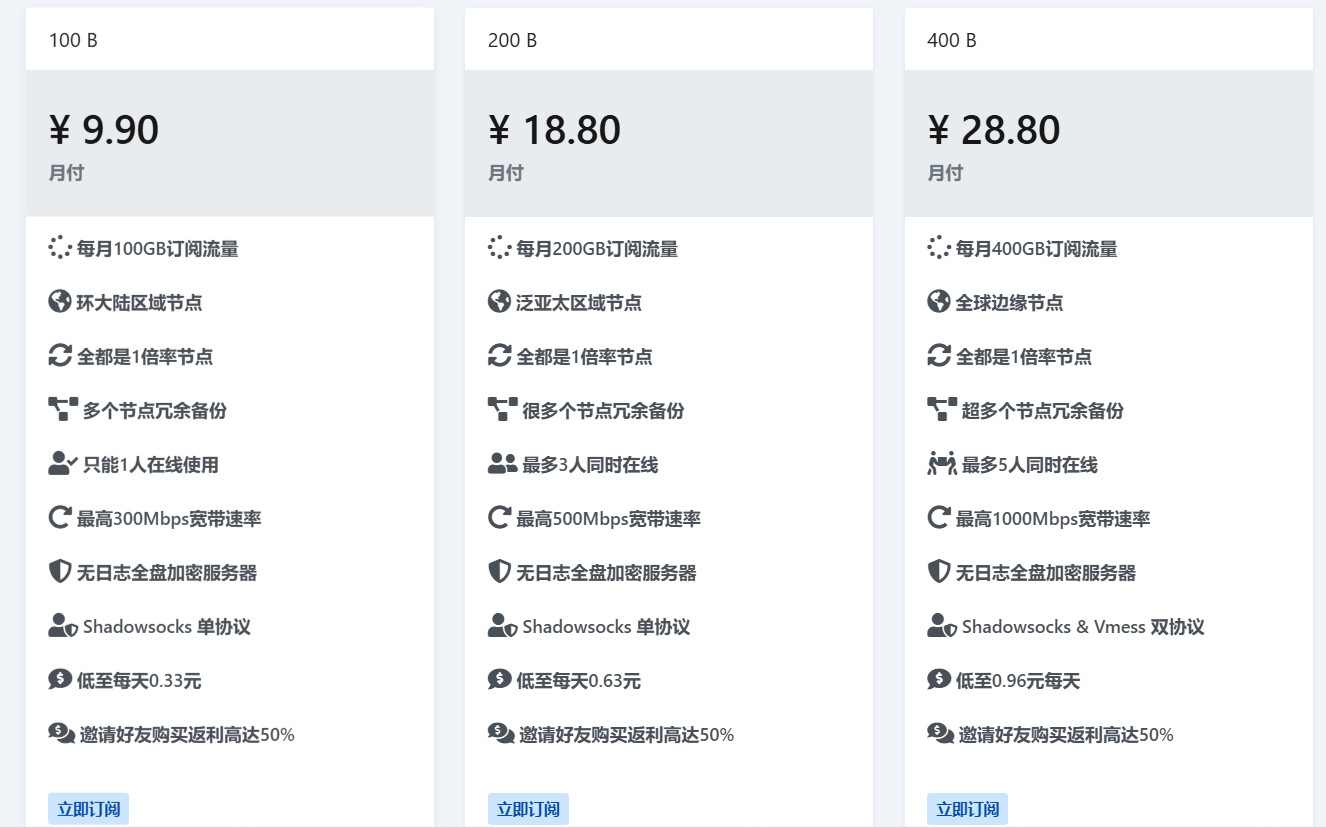Click 邀请好友购买返利高达50% text in 400 B plan
This screenshot has width=1326, height=828.
pyautogui.click(x=1066, y=735)
